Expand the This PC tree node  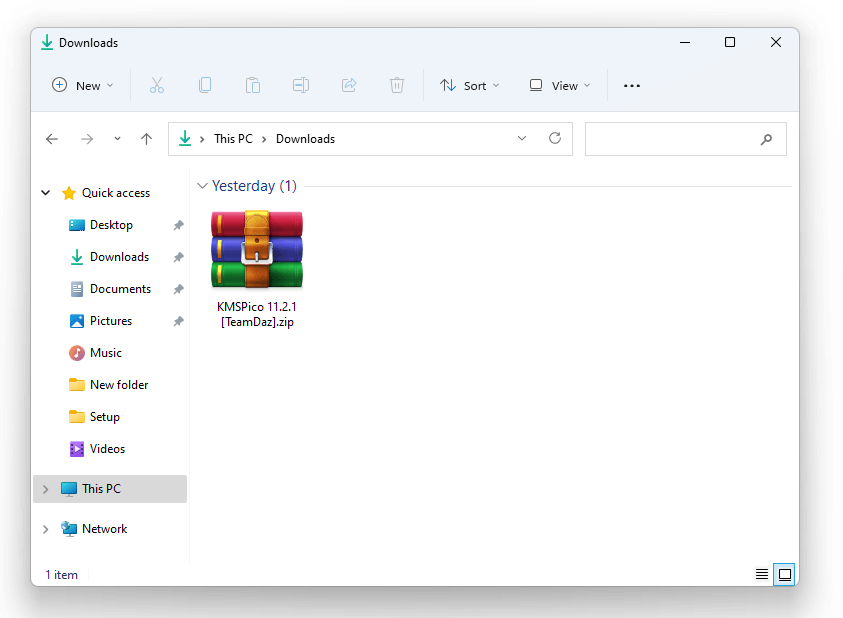click(x=46, y=489)
